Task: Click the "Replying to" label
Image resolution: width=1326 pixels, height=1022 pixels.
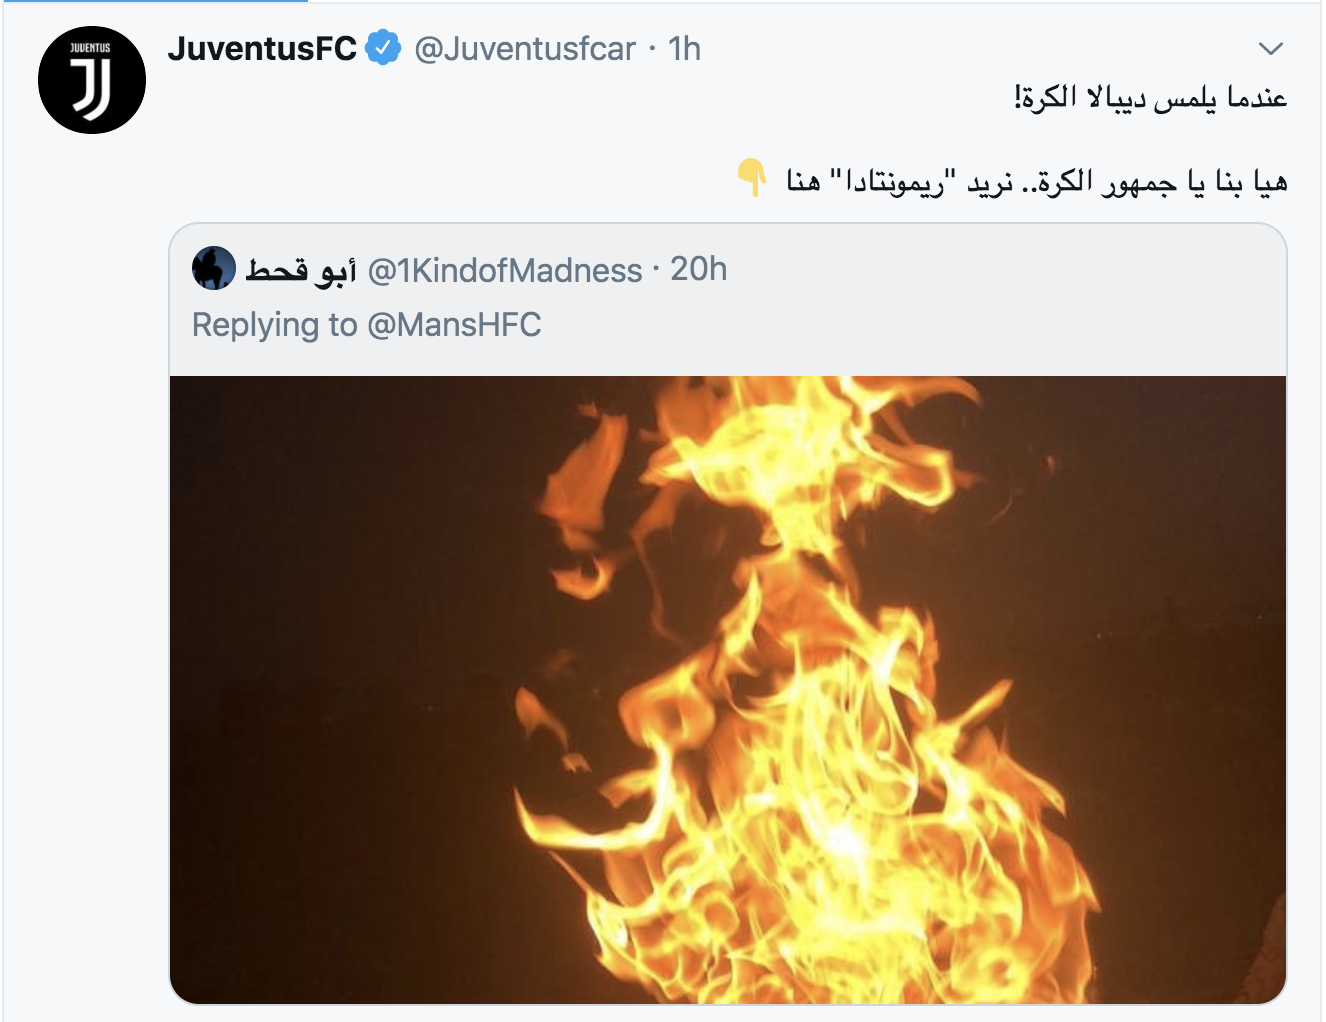Action: [274, 325]
